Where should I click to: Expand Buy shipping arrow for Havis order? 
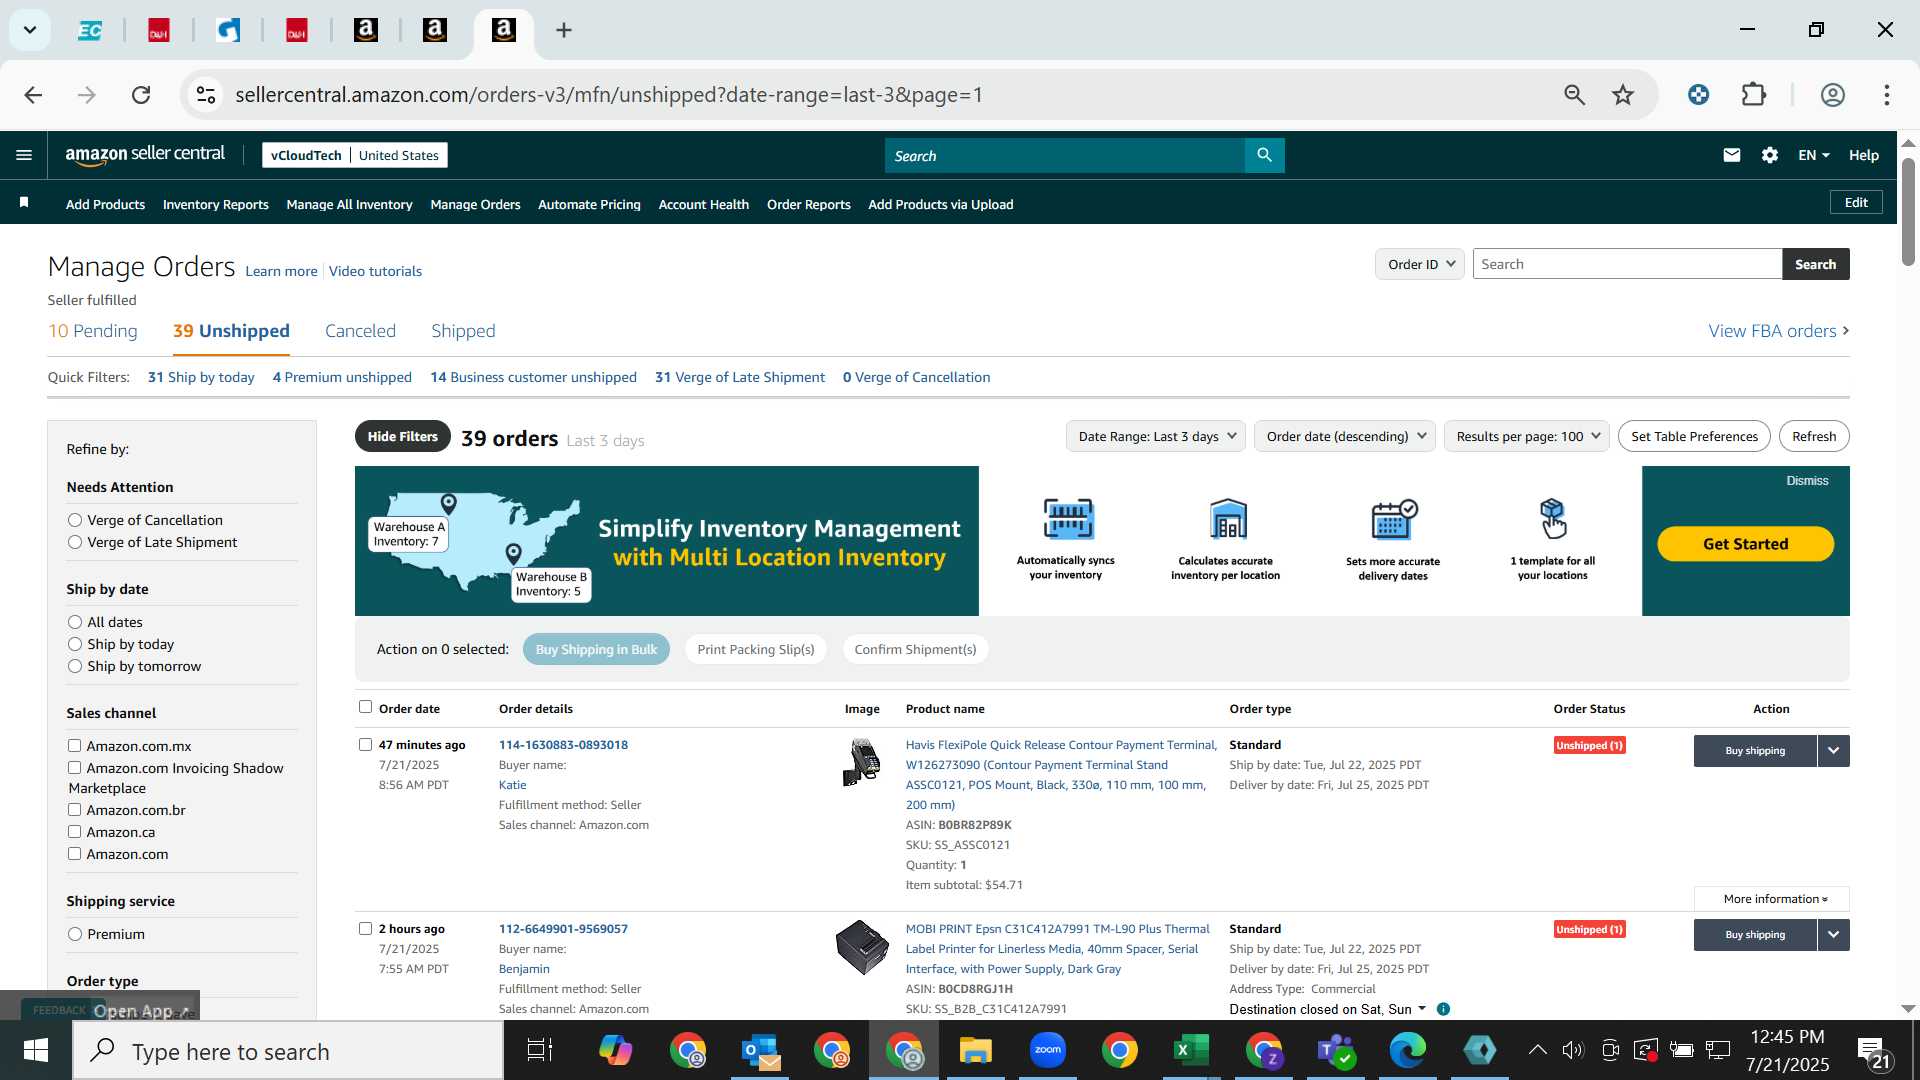1833,751
